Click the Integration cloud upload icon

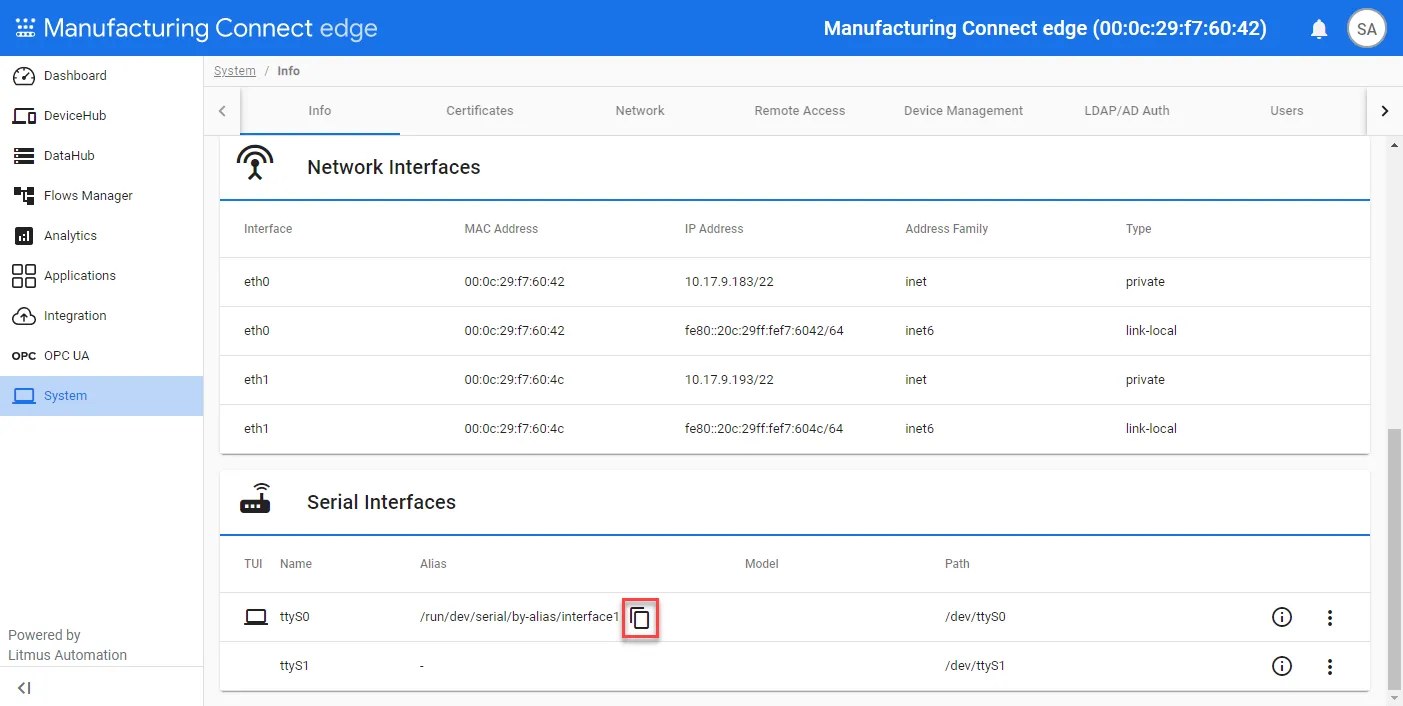click(x=24, y=316)
